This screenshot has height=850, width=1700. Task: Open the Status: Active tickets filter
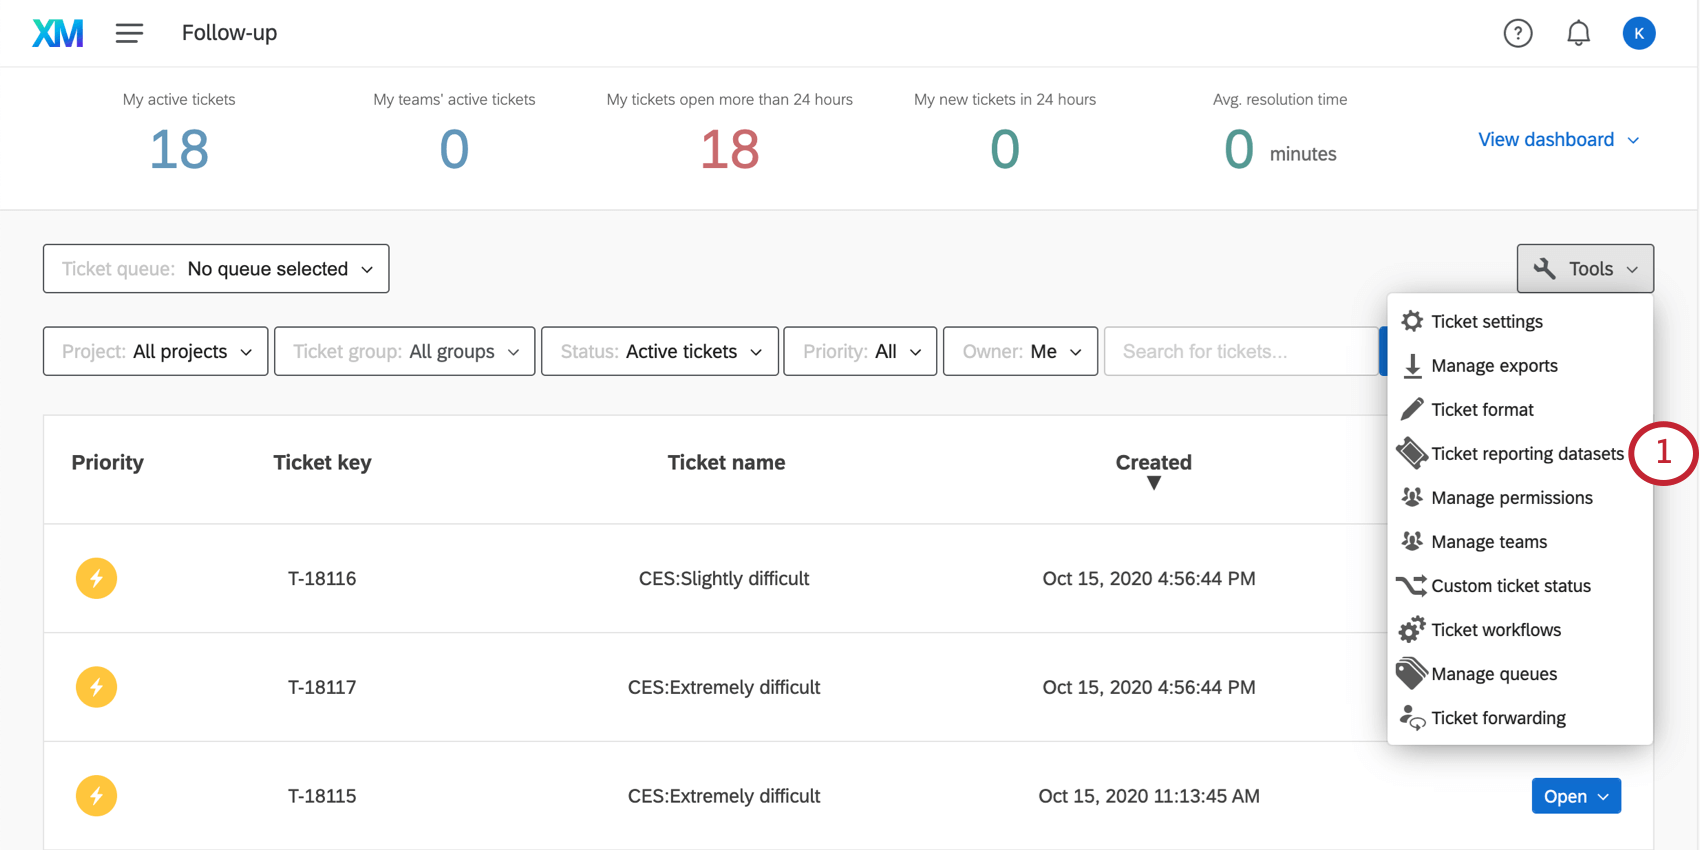coord(660,351)
